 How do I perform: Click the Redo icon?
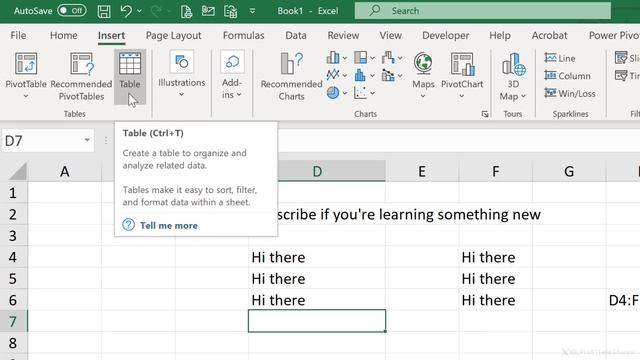pyautogui.click(x=156, y=11)
